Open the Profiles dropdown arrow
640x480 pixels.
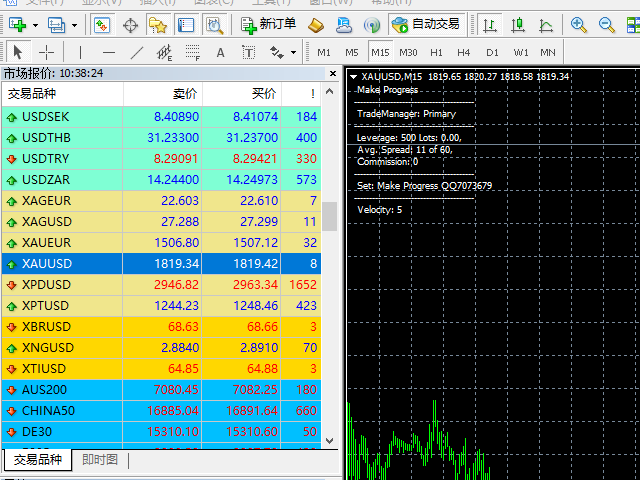[x=74, y=25]
